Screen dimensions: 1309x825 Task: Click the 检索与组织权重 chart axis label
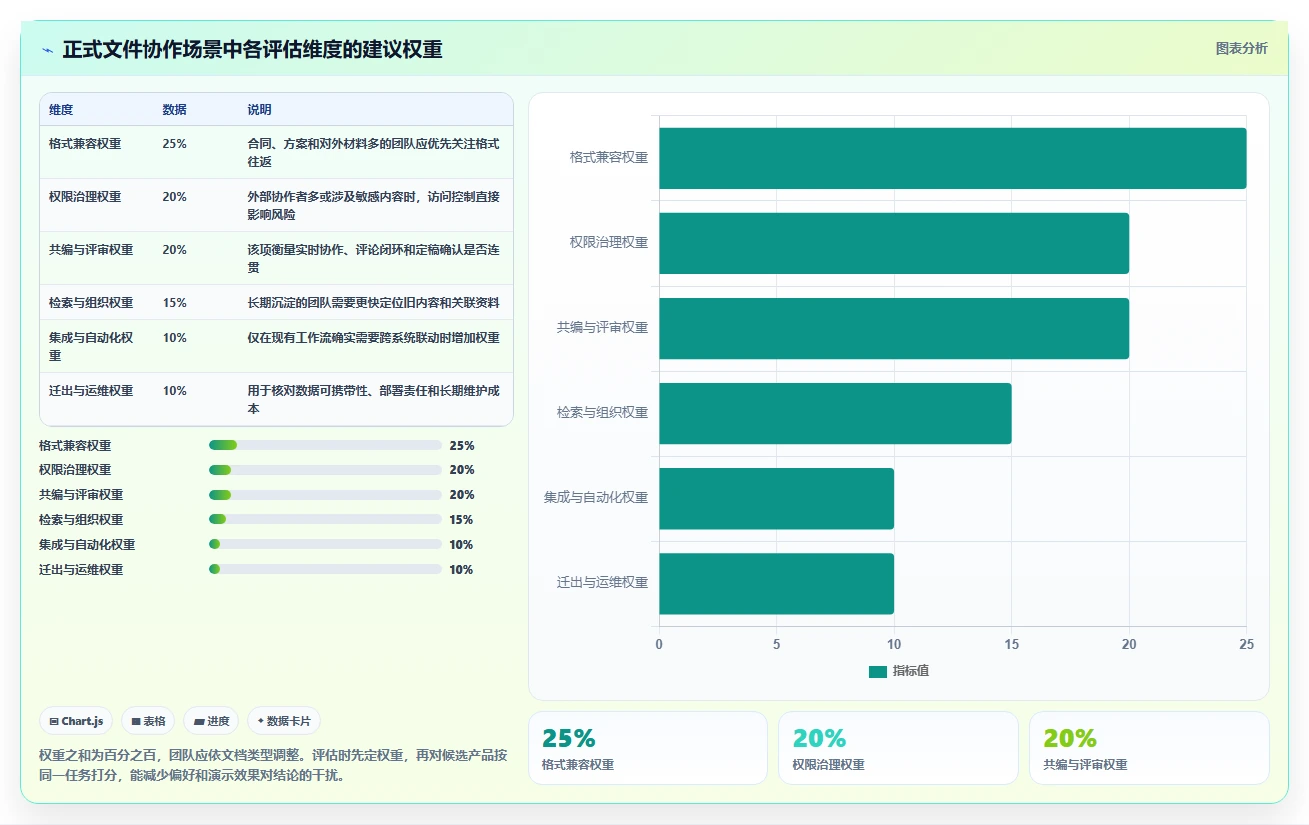click(602, 413)
